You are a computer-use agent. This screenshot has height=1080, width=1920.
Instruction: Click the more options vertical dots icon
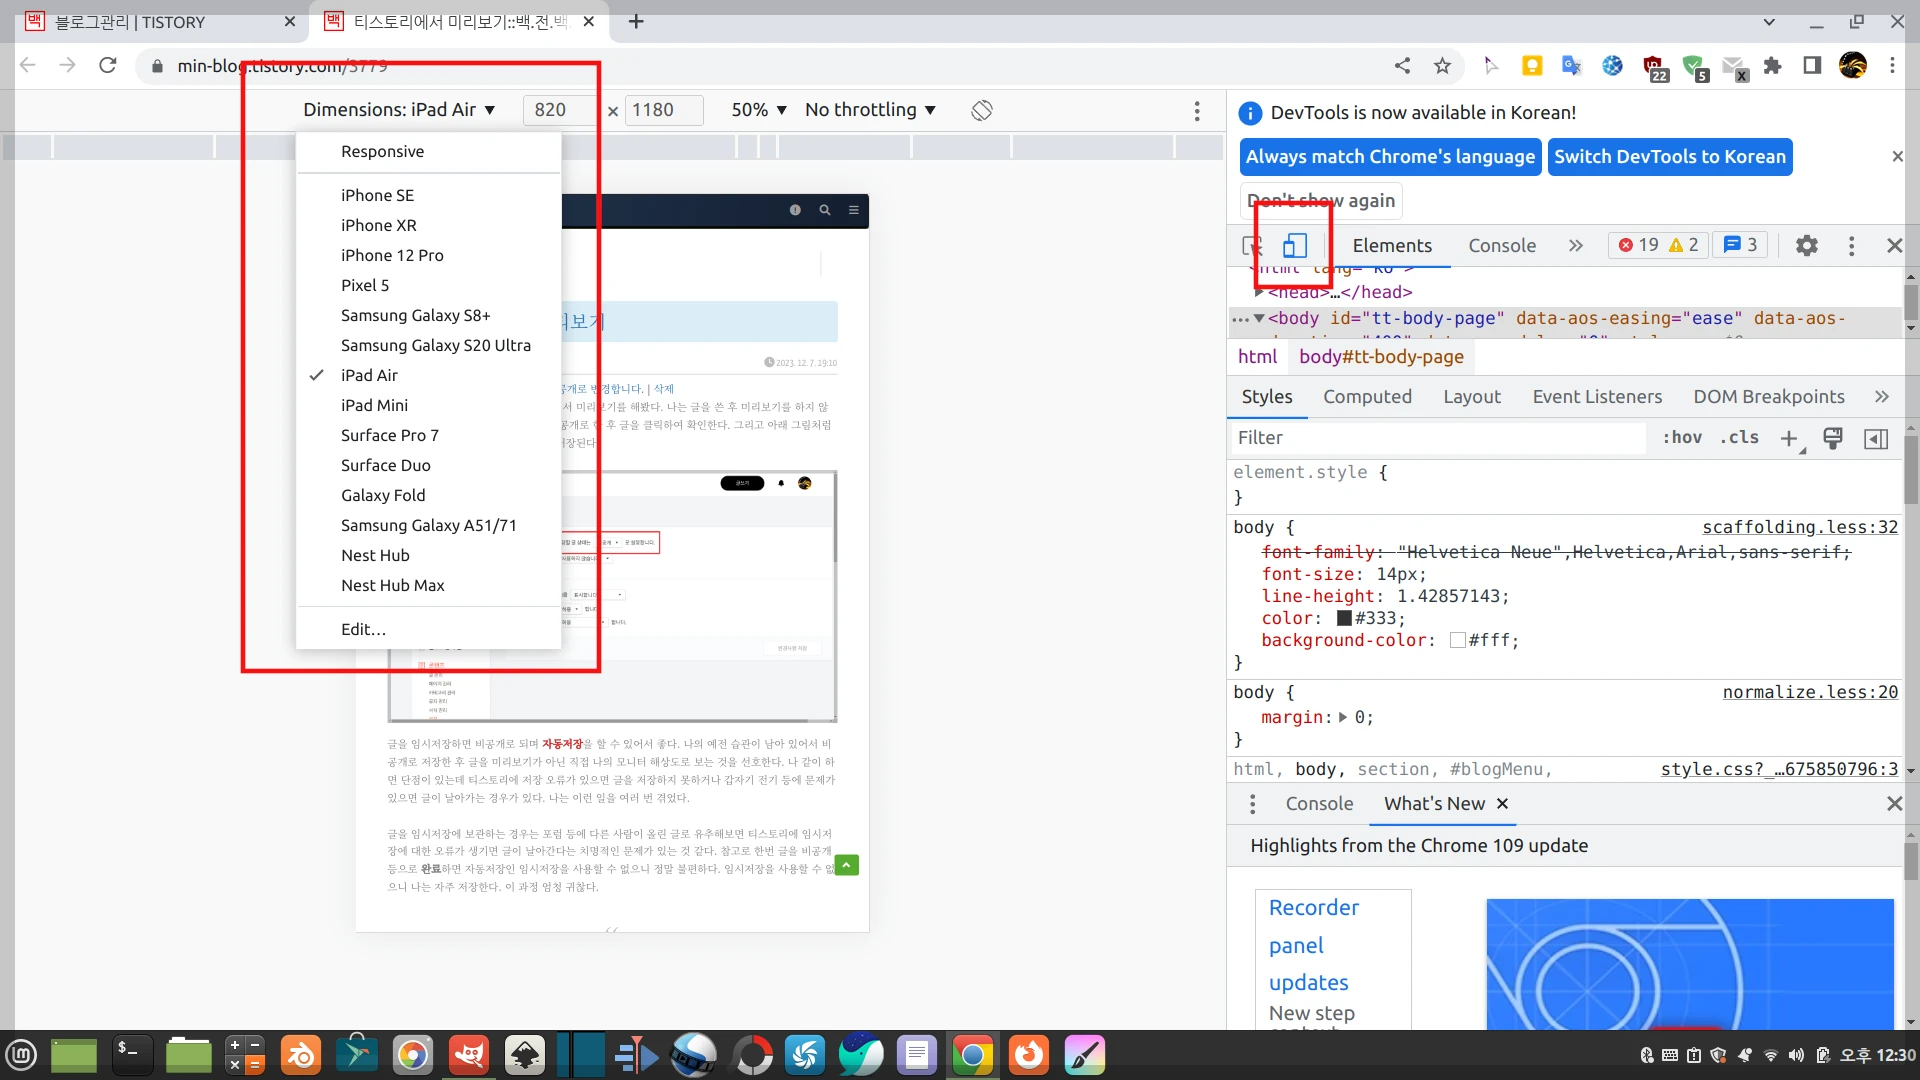point(1197,109)
